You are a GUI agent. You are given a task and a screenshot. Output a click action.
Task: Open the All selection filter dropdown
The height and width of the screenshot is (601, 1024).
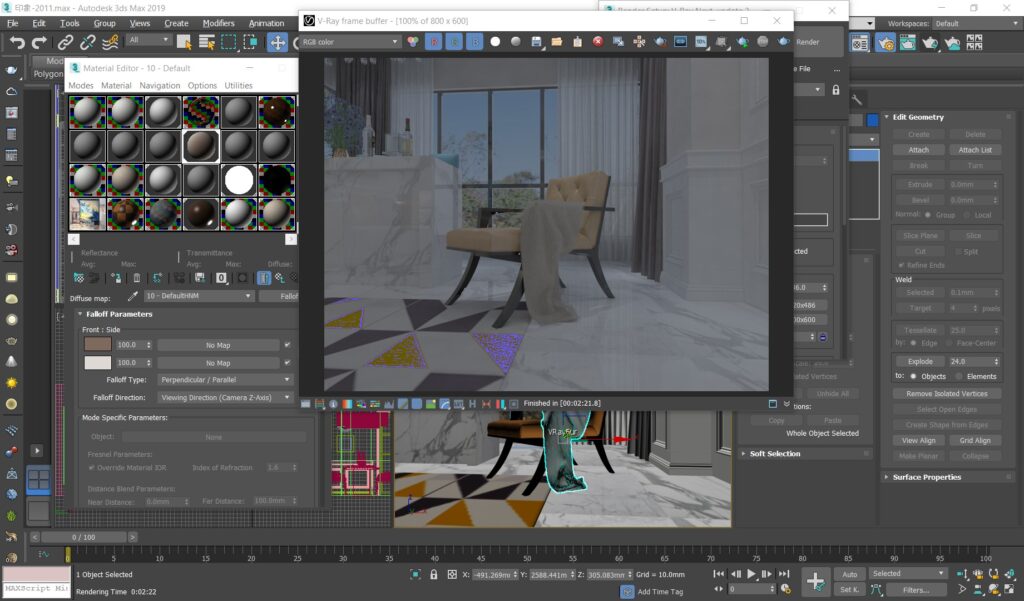click(148, 41)
